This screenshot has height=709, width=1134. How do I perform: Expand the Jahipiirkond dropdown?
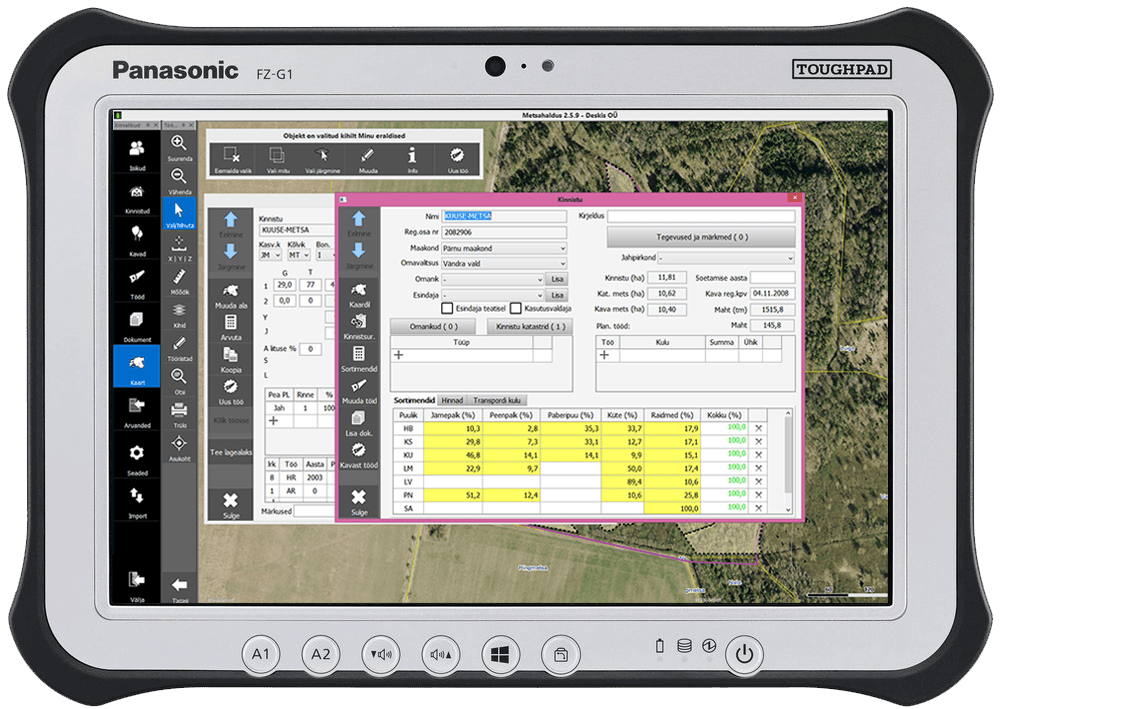tap(733, 258)
